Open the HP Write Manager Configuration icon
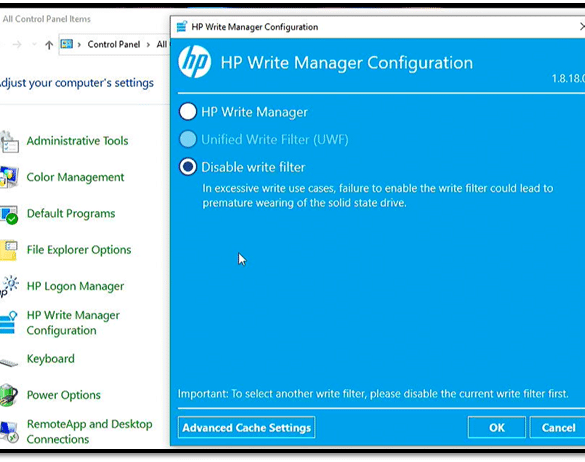Viewport: 585px width, 462px height. pos(8,323)
